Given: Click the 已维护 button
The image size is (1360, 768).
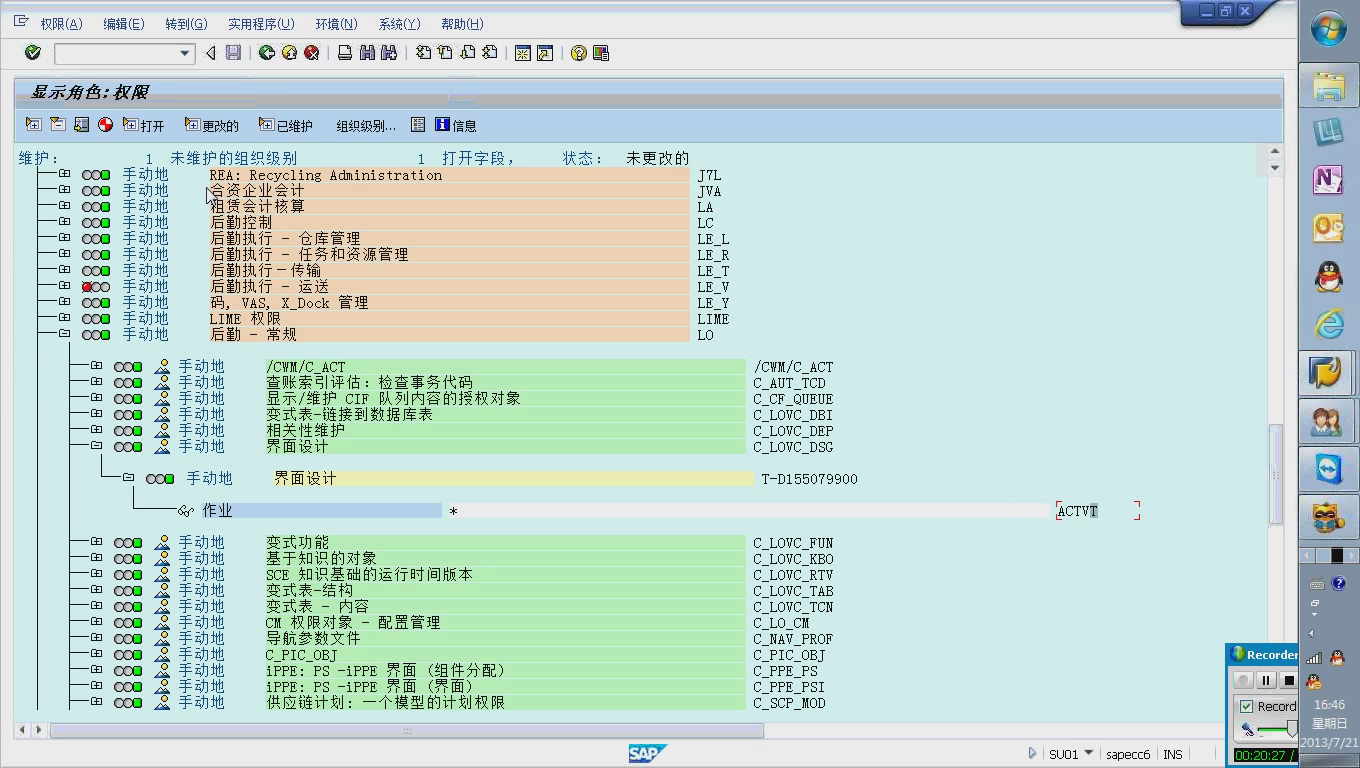Looking at the screenshot, I should (x=286, y=125).
